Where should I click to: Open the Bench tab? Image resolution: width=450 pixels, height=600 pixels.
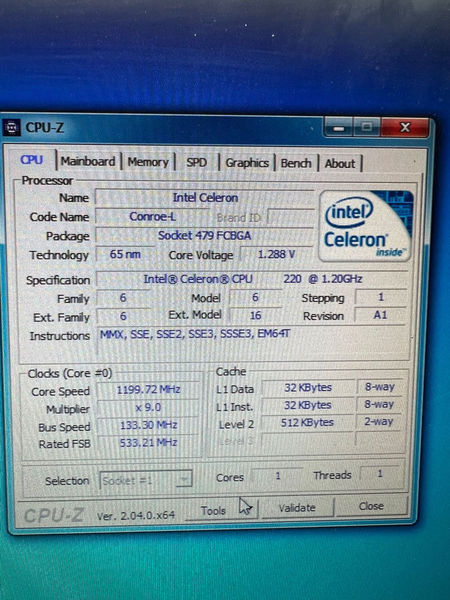[x=296, y=163]
